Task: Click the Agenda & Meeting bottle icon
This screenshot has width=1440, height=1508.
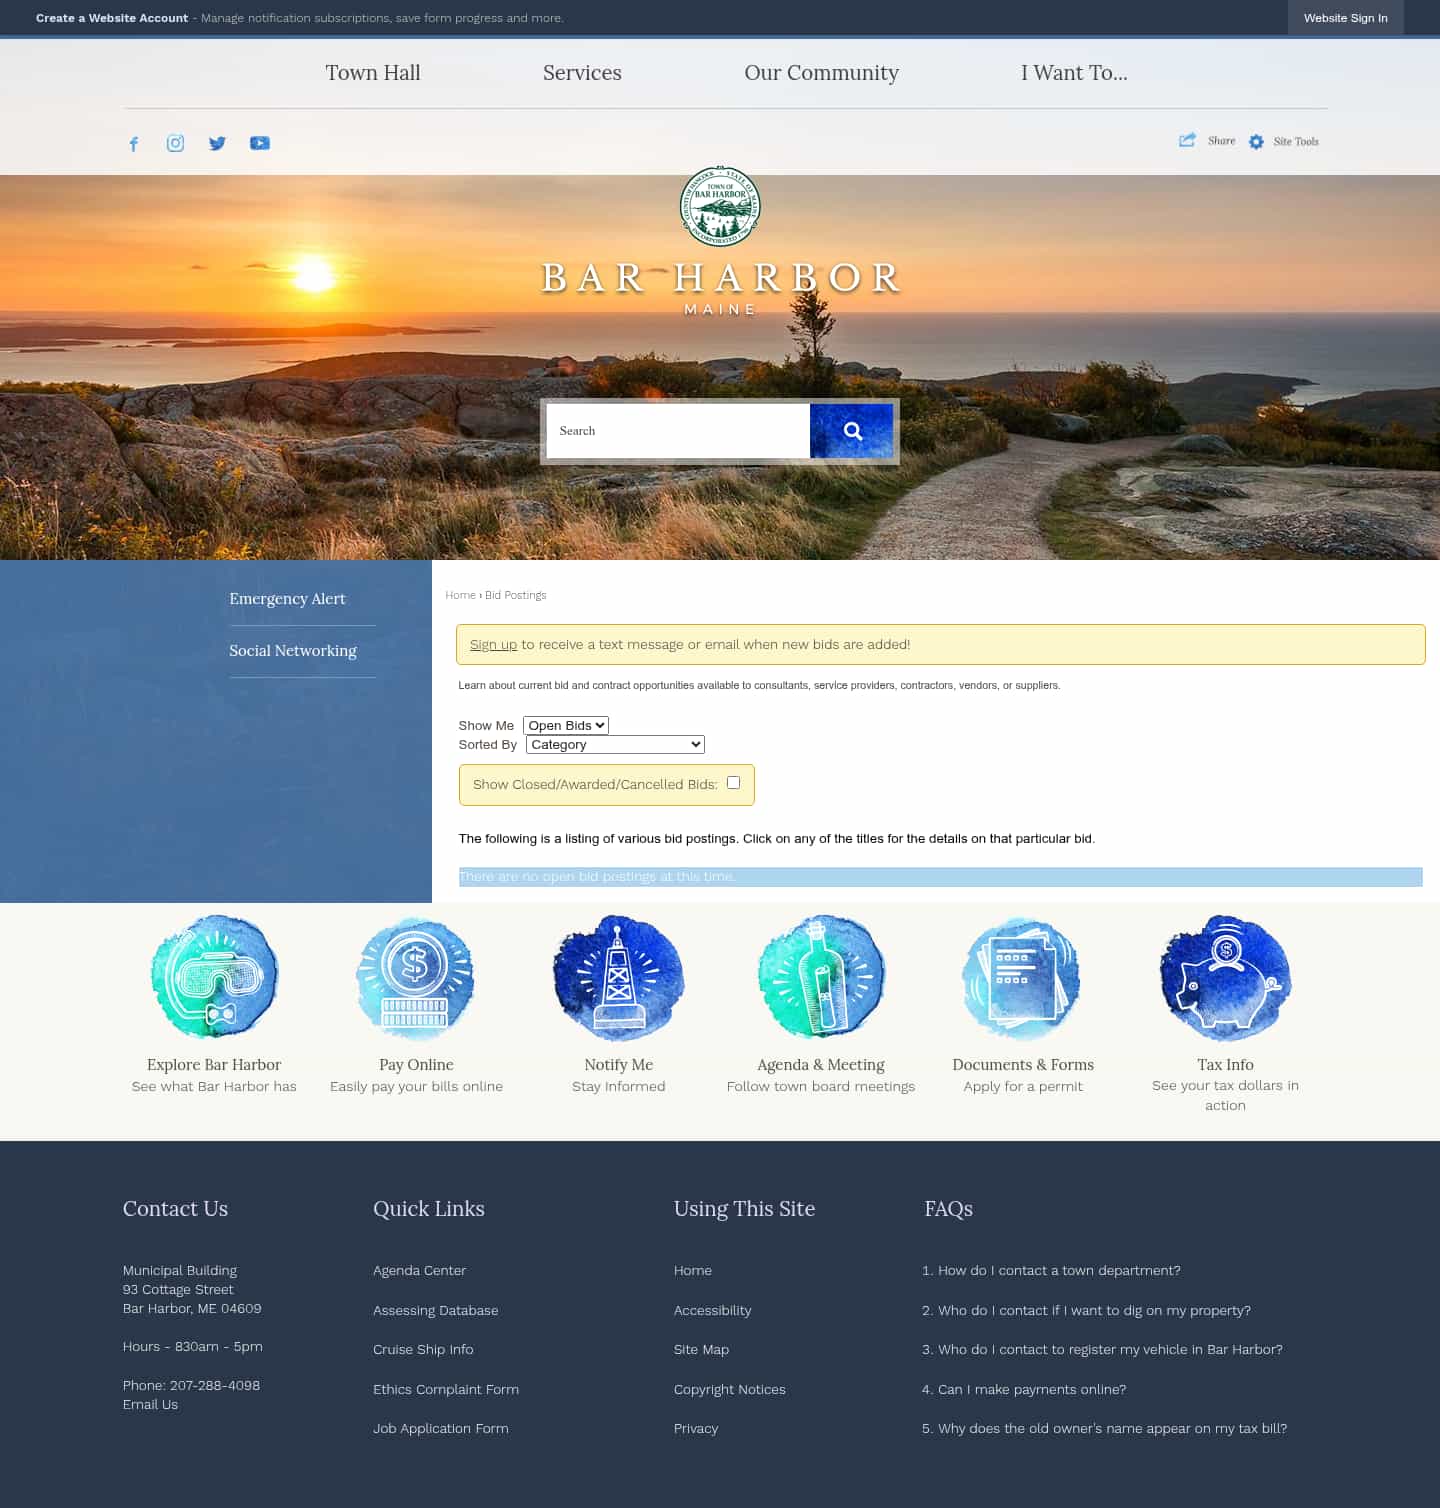Action: click(x=821, y=978)
